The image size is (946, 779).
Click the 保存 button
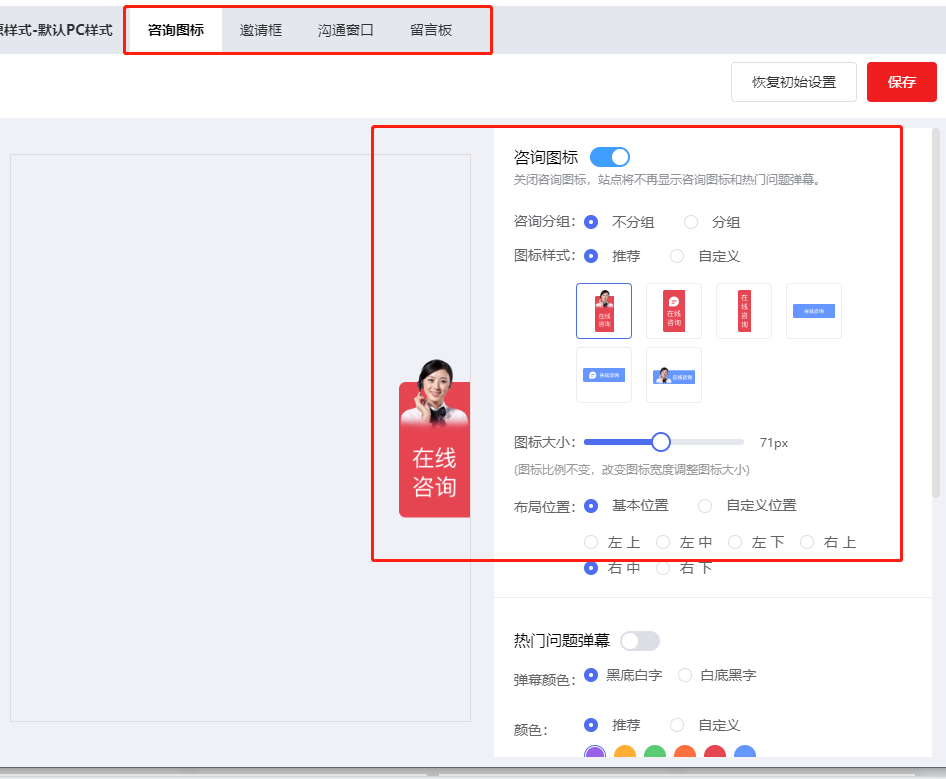point(901,82)
